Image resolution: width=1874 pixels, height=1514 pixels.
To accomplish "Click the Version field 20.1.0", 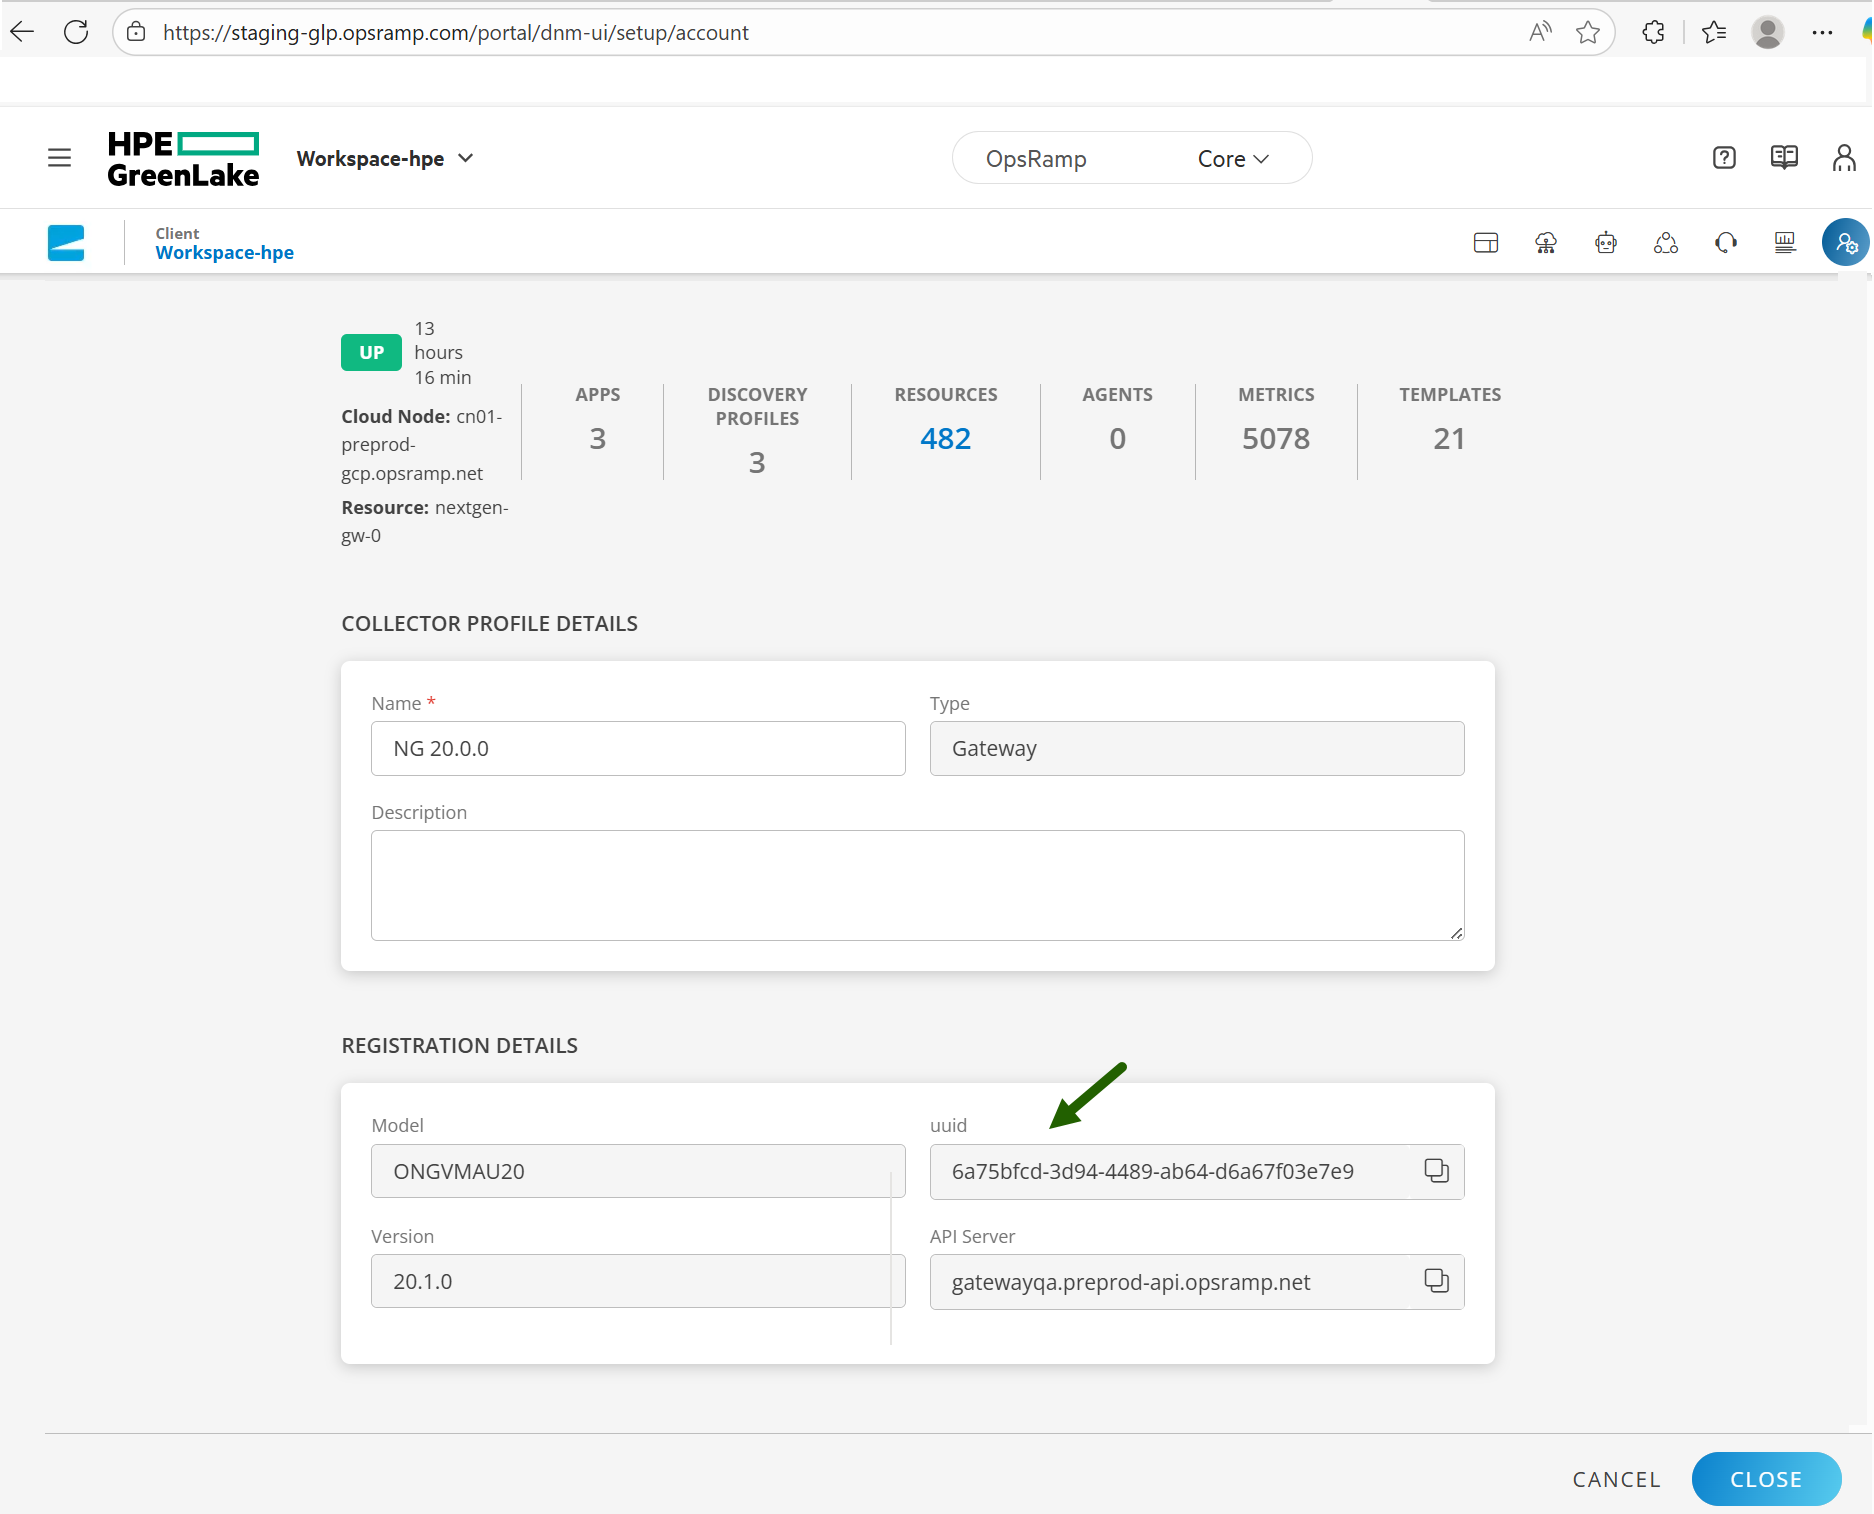I will click(638, 1281).
